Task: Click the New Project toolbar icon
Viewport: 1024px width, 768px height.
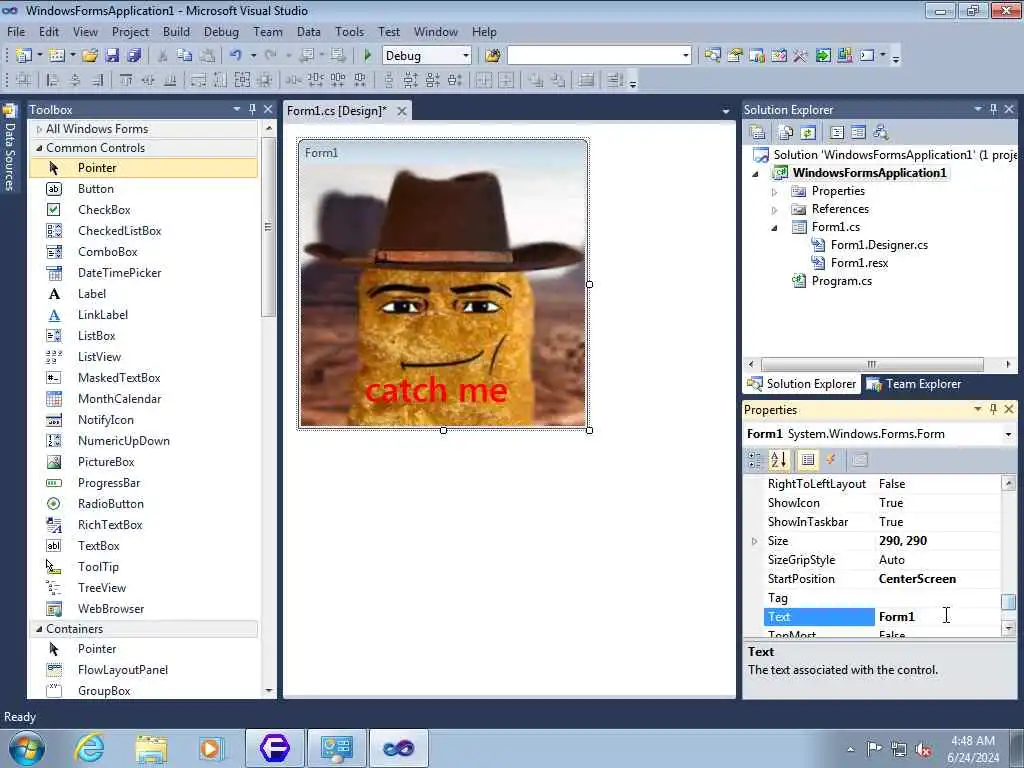Action: tap(24, 56)
